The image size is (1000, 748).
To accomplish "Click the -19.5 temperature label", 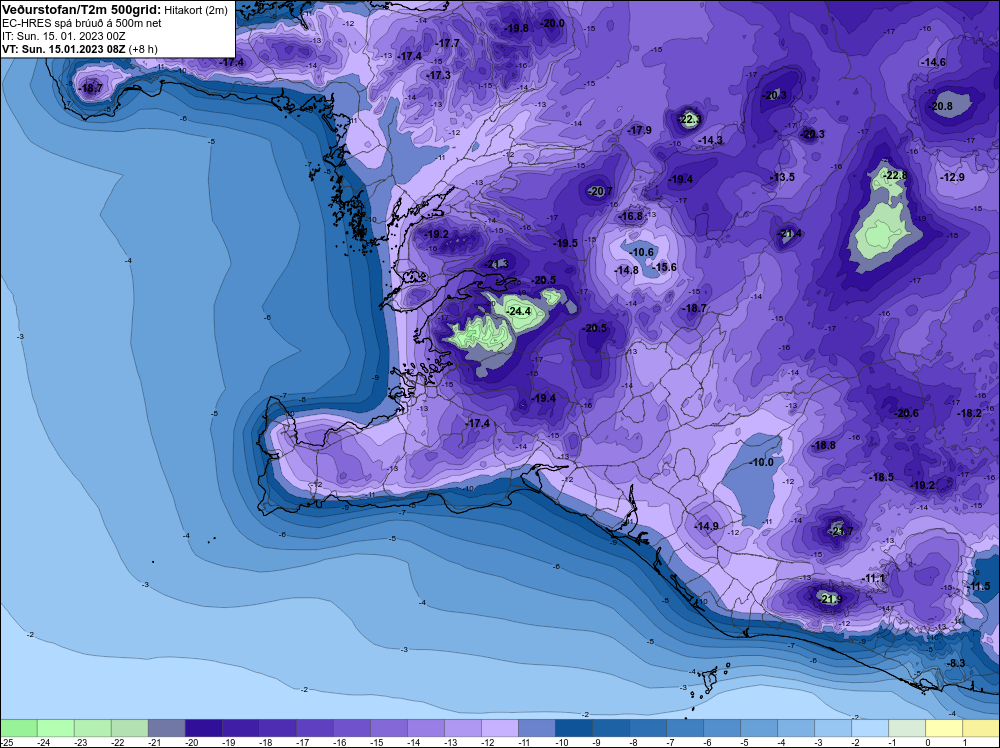I will coord(565,243).
